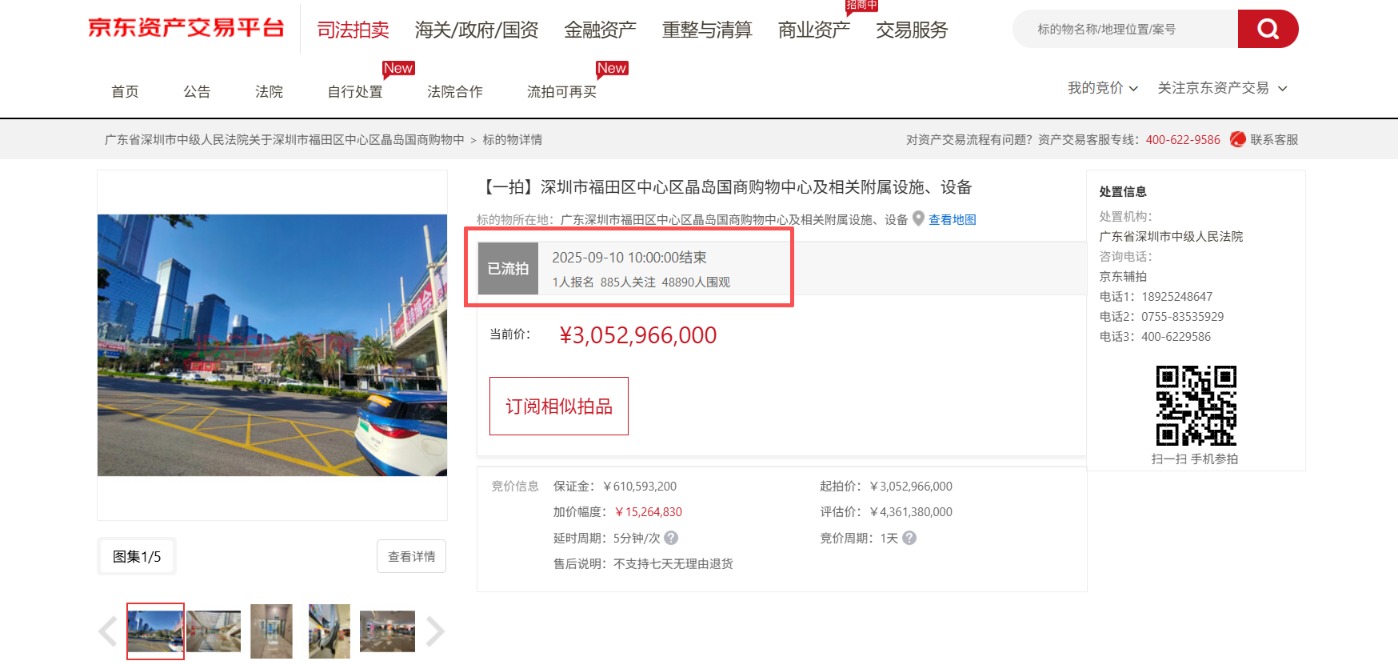This screenshot has width=1398, height=665.
Task: Click the 评估价 value ¥4,361,380,000
Action: click(x=910, y=512)
